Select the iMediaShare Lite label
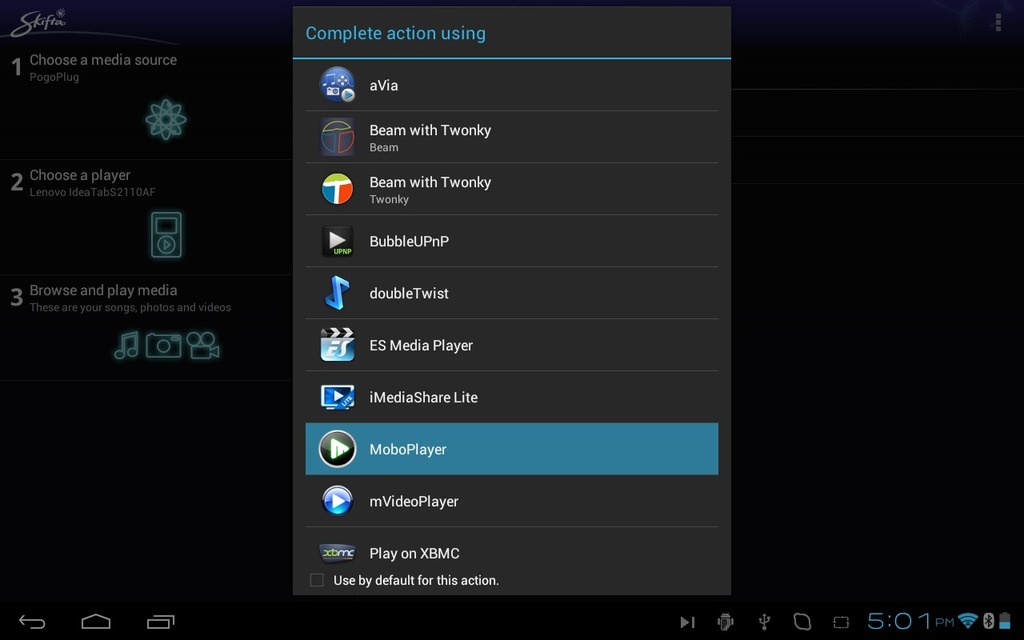 [423, 397]
